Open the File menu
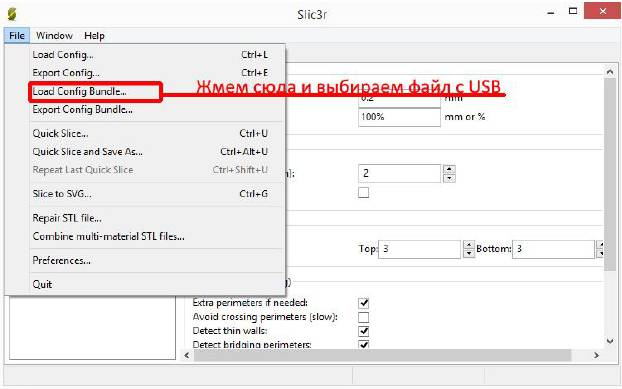The width and height of the screenshot is (622, 389). coord(17,36)
